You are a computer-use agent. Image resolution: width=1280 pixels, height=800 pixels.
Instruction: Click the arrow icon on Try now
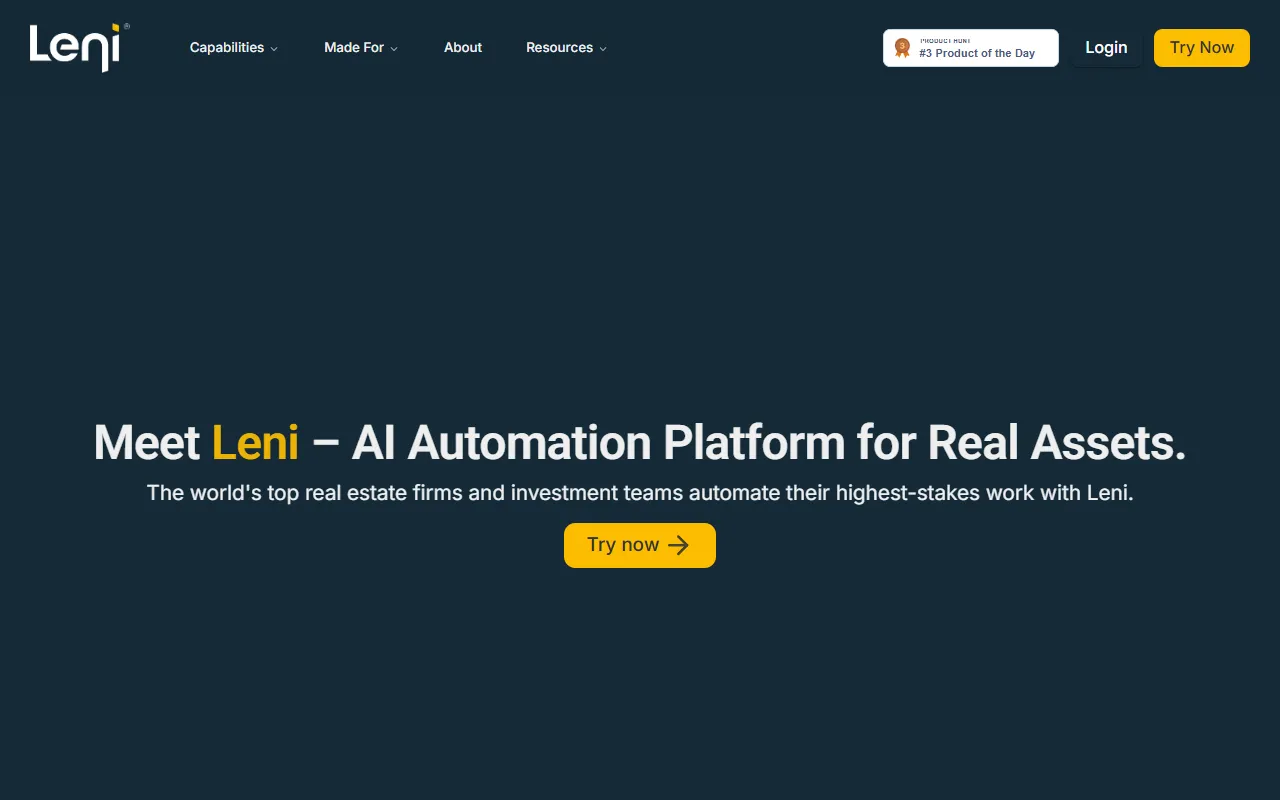click(679, 545)
